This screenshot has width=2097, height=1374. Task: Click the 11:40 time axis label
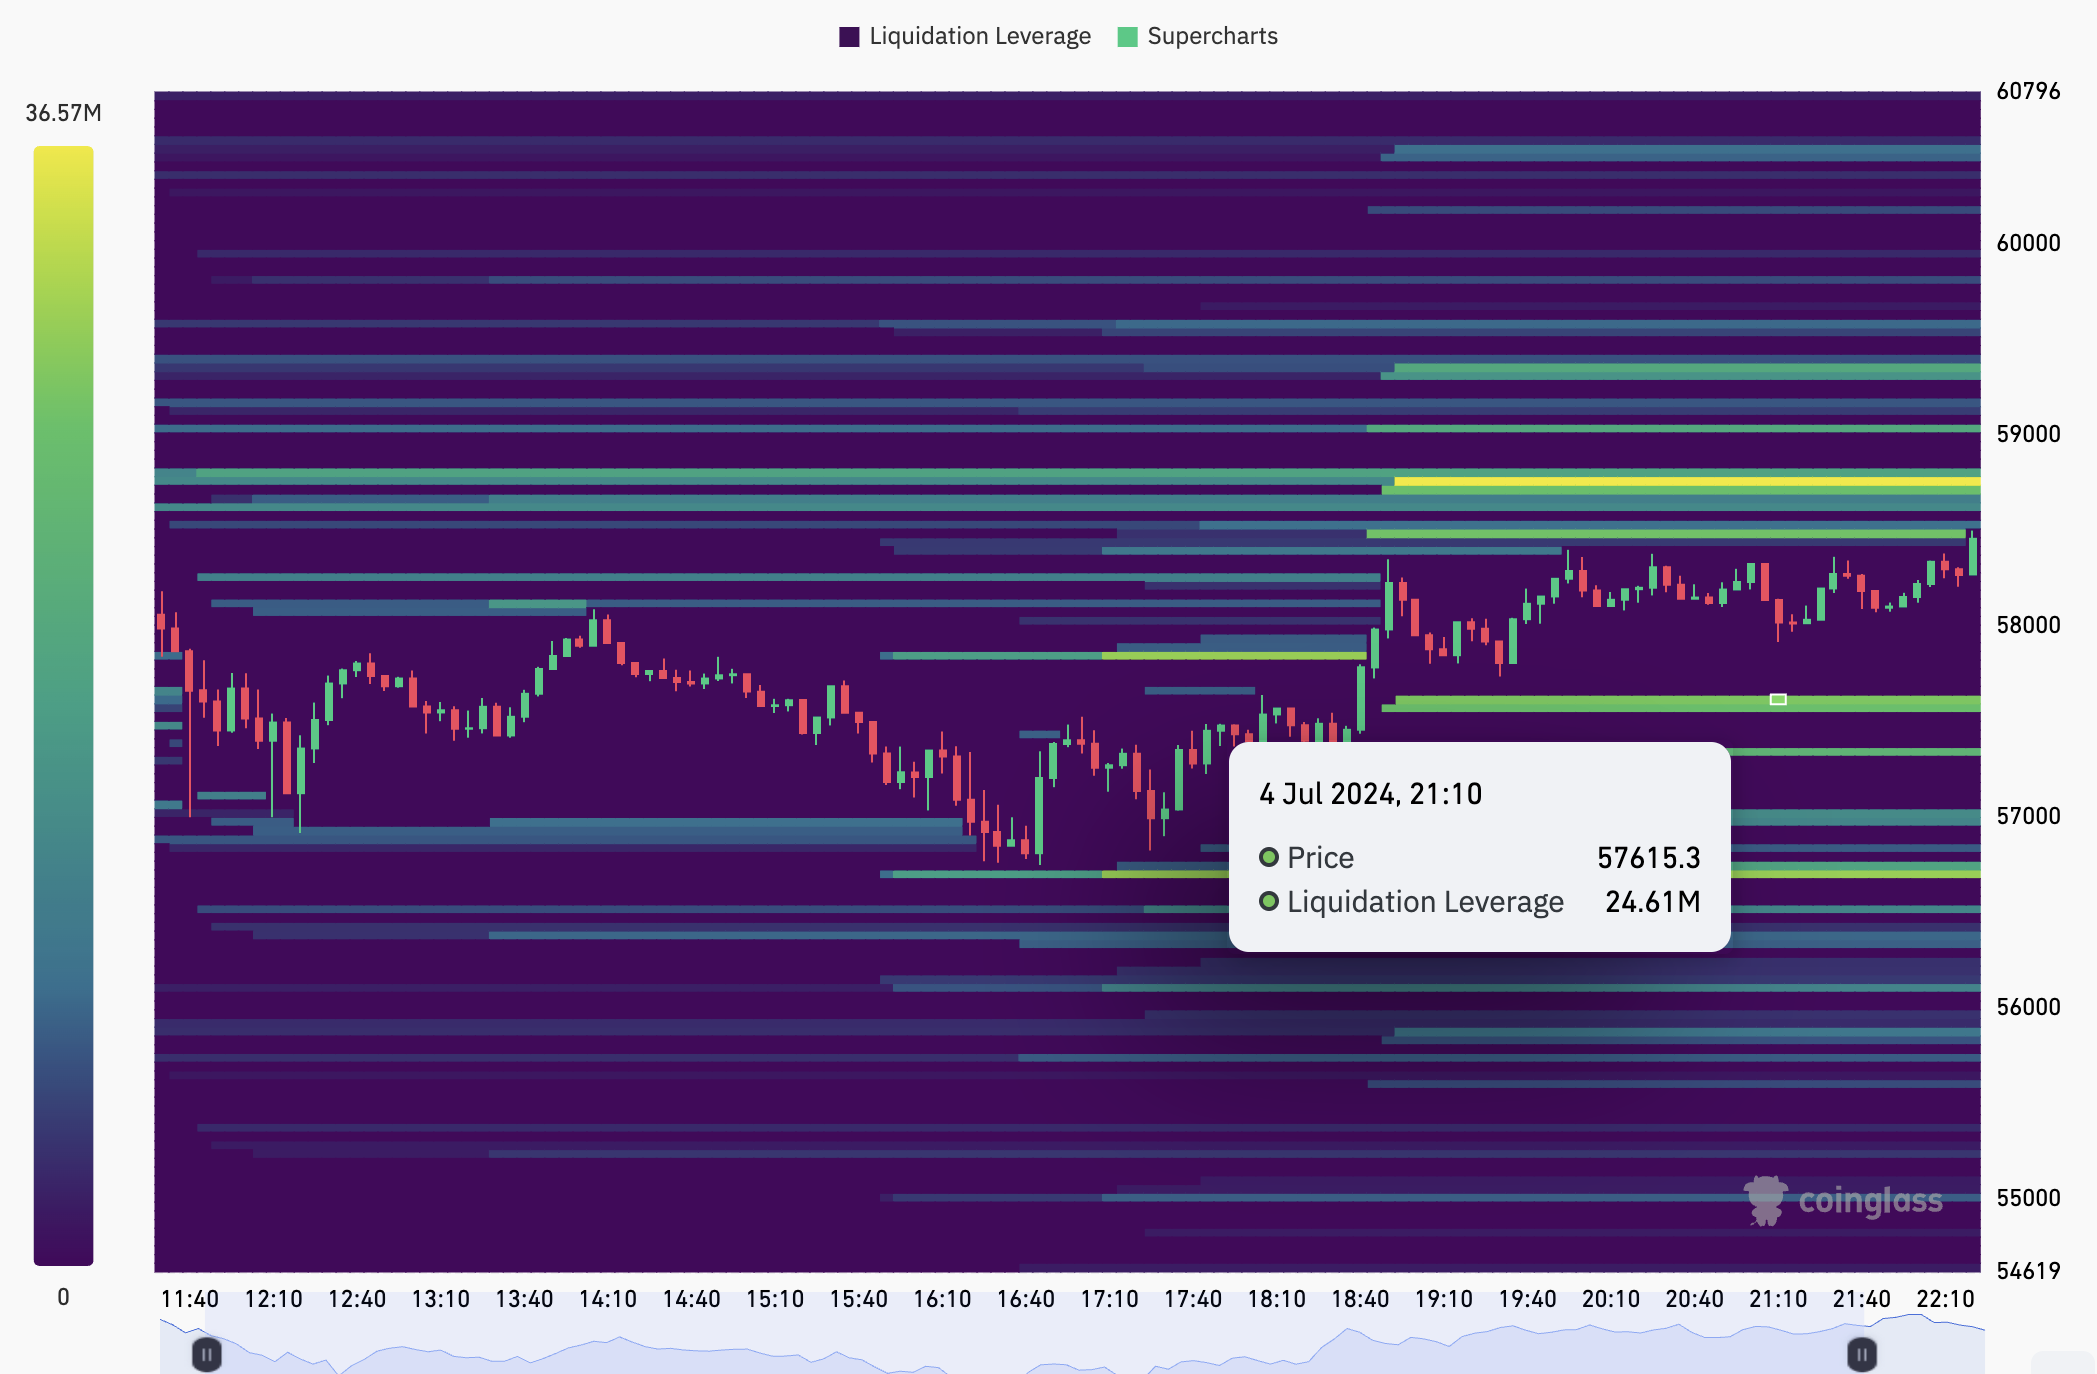(190, 1299)
